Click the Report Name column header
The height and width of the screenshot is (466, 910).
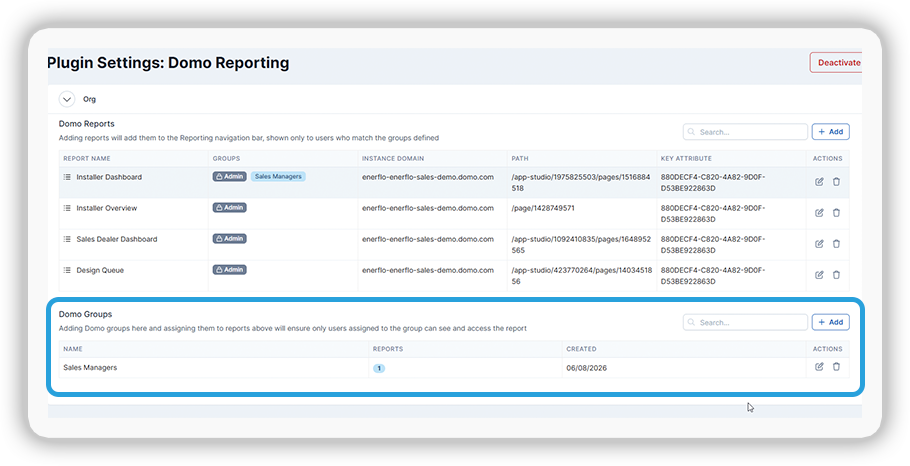(x=86, y=158)
